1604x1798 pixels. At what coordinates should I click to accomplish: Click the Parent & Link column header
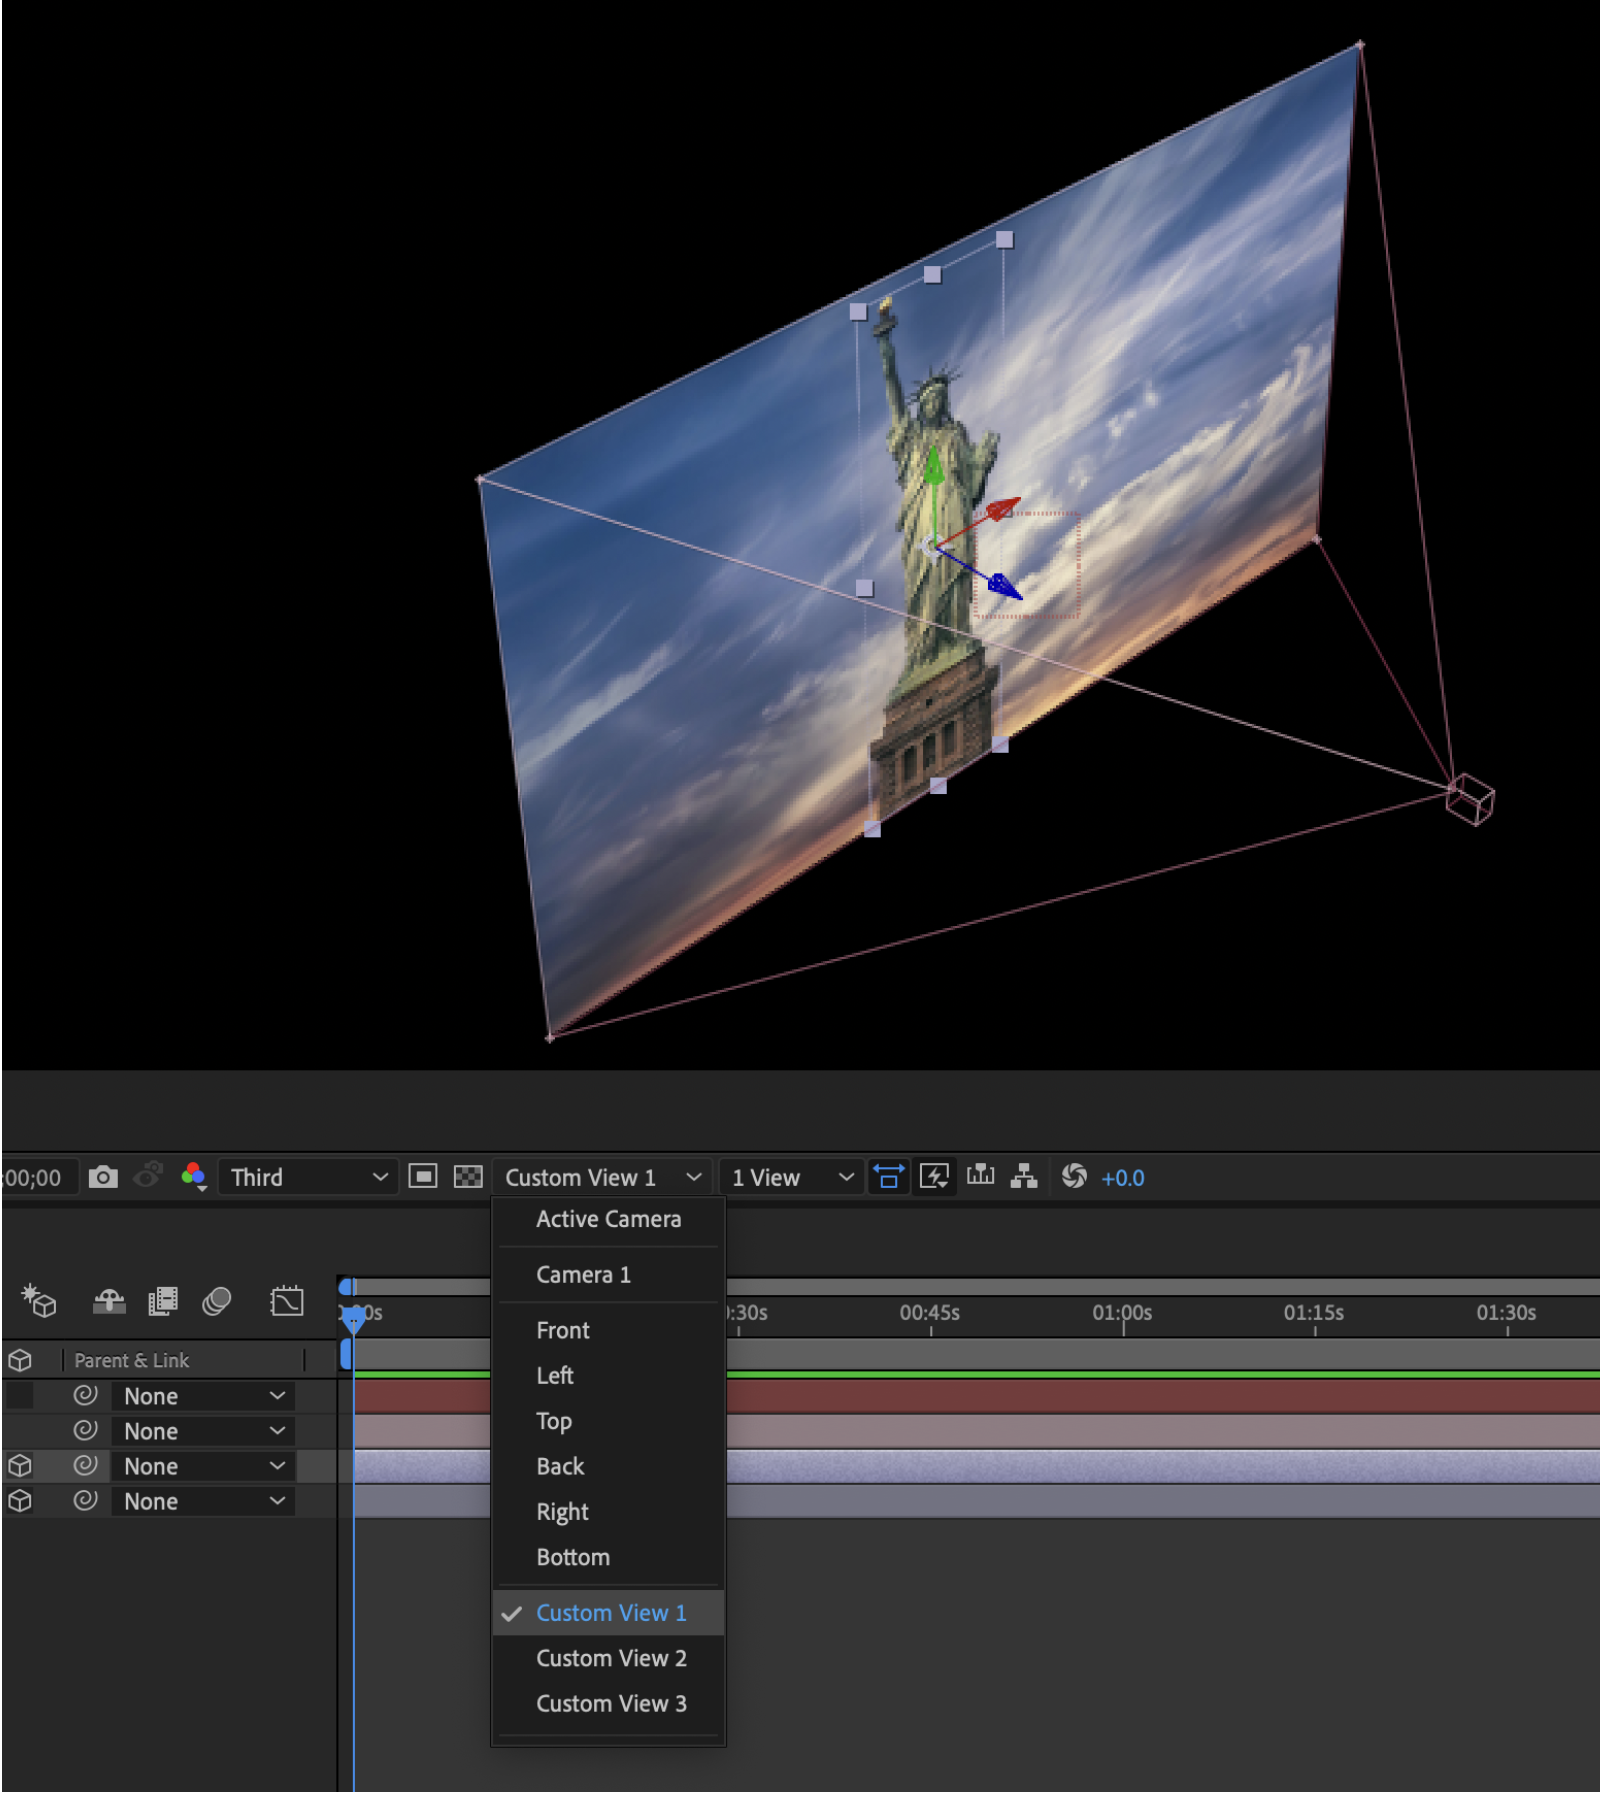coord(131,1361)
